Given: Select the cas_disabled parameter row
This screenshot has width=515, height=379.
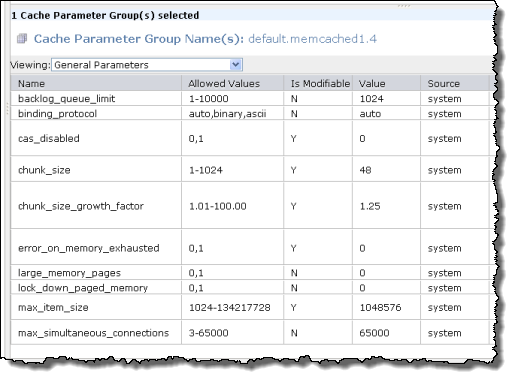Looking at the screenshot, I should [x=250, y=138].
